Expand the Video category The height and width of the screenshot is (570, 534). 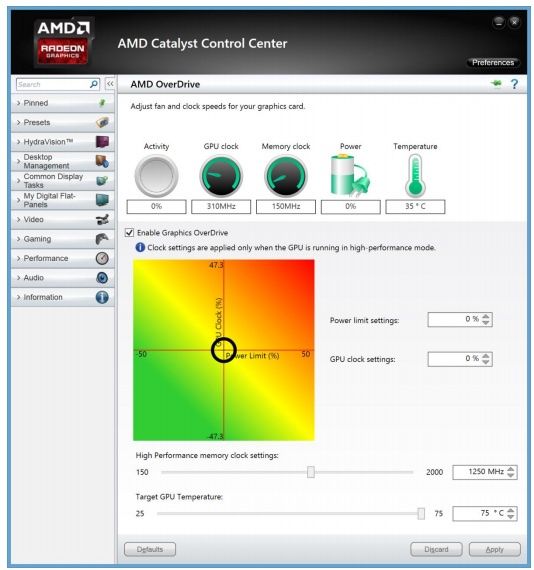pyautogui.click(x=63, y=220)
